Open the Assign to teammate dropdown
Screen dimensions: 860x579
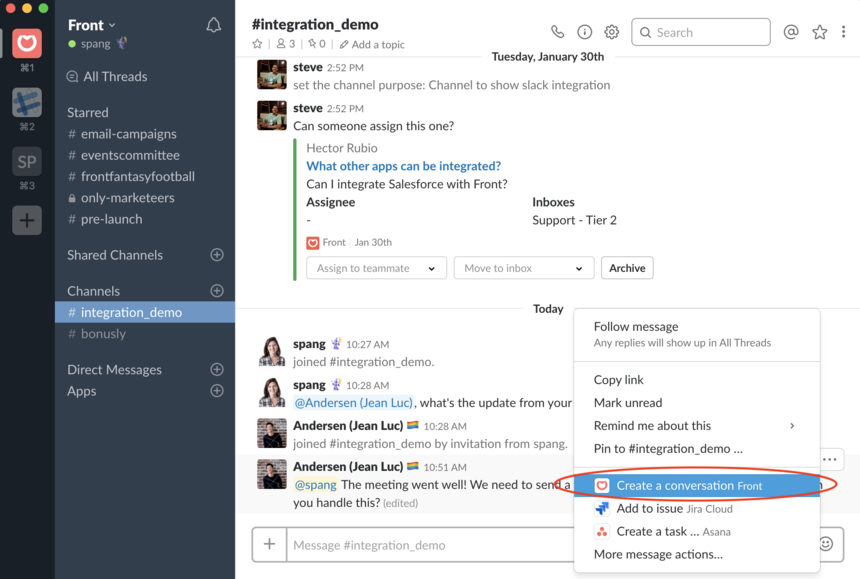pyautogui.click(x=376, y=268)
